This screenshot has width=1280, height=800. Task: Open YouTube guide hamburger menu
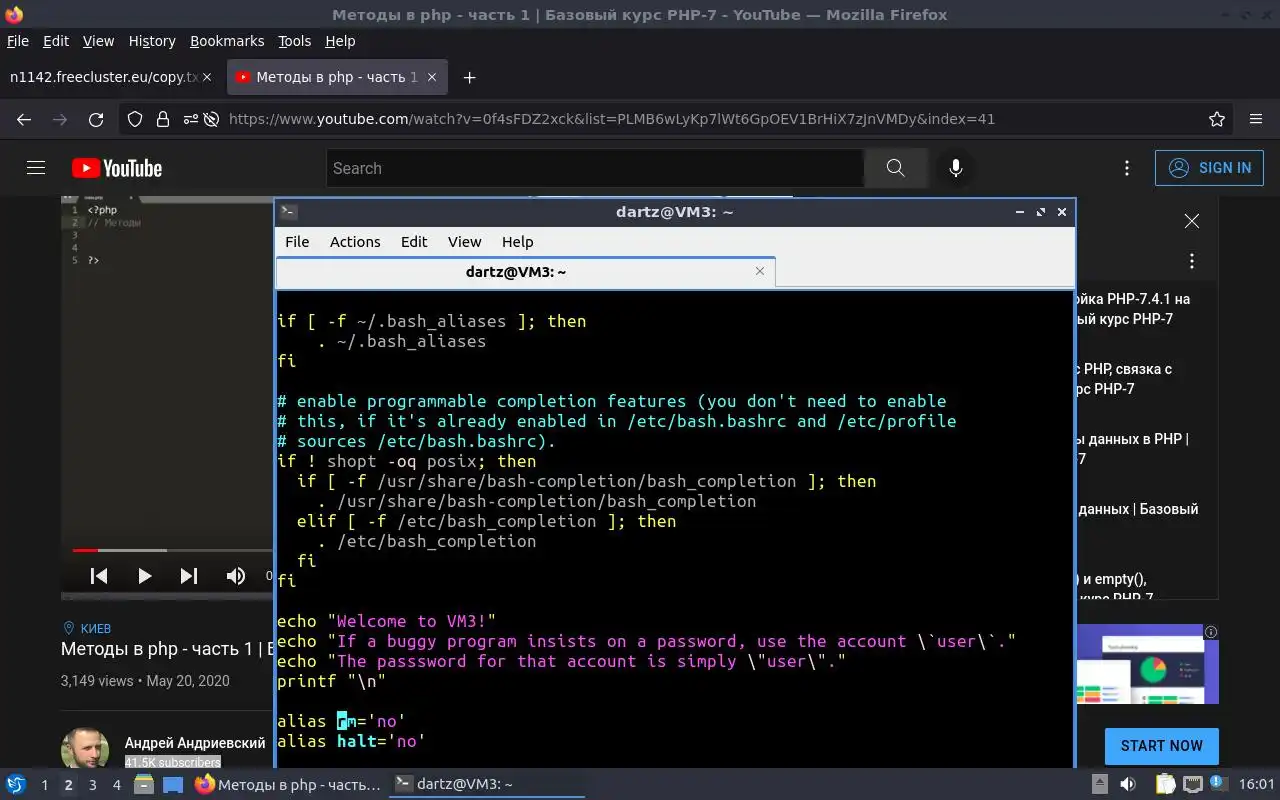pos(36,168)
